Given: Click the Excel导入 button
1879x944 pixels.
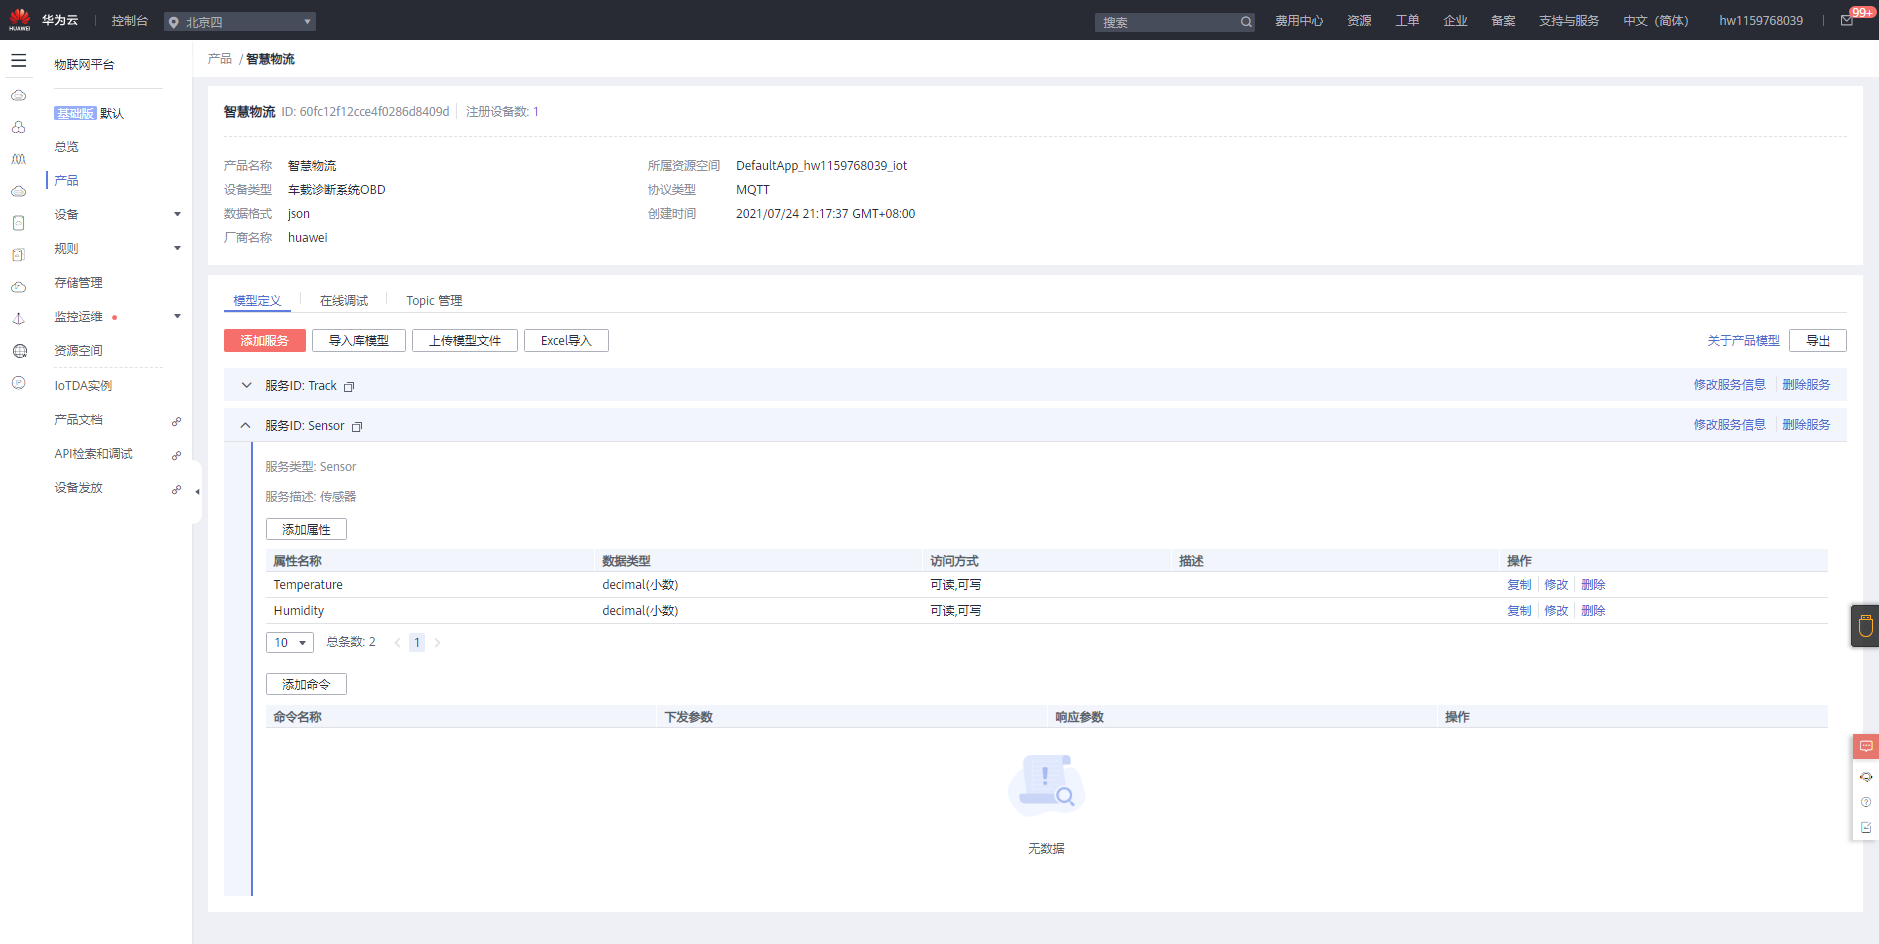Looking at the screenshot, I should pos(566,341).
